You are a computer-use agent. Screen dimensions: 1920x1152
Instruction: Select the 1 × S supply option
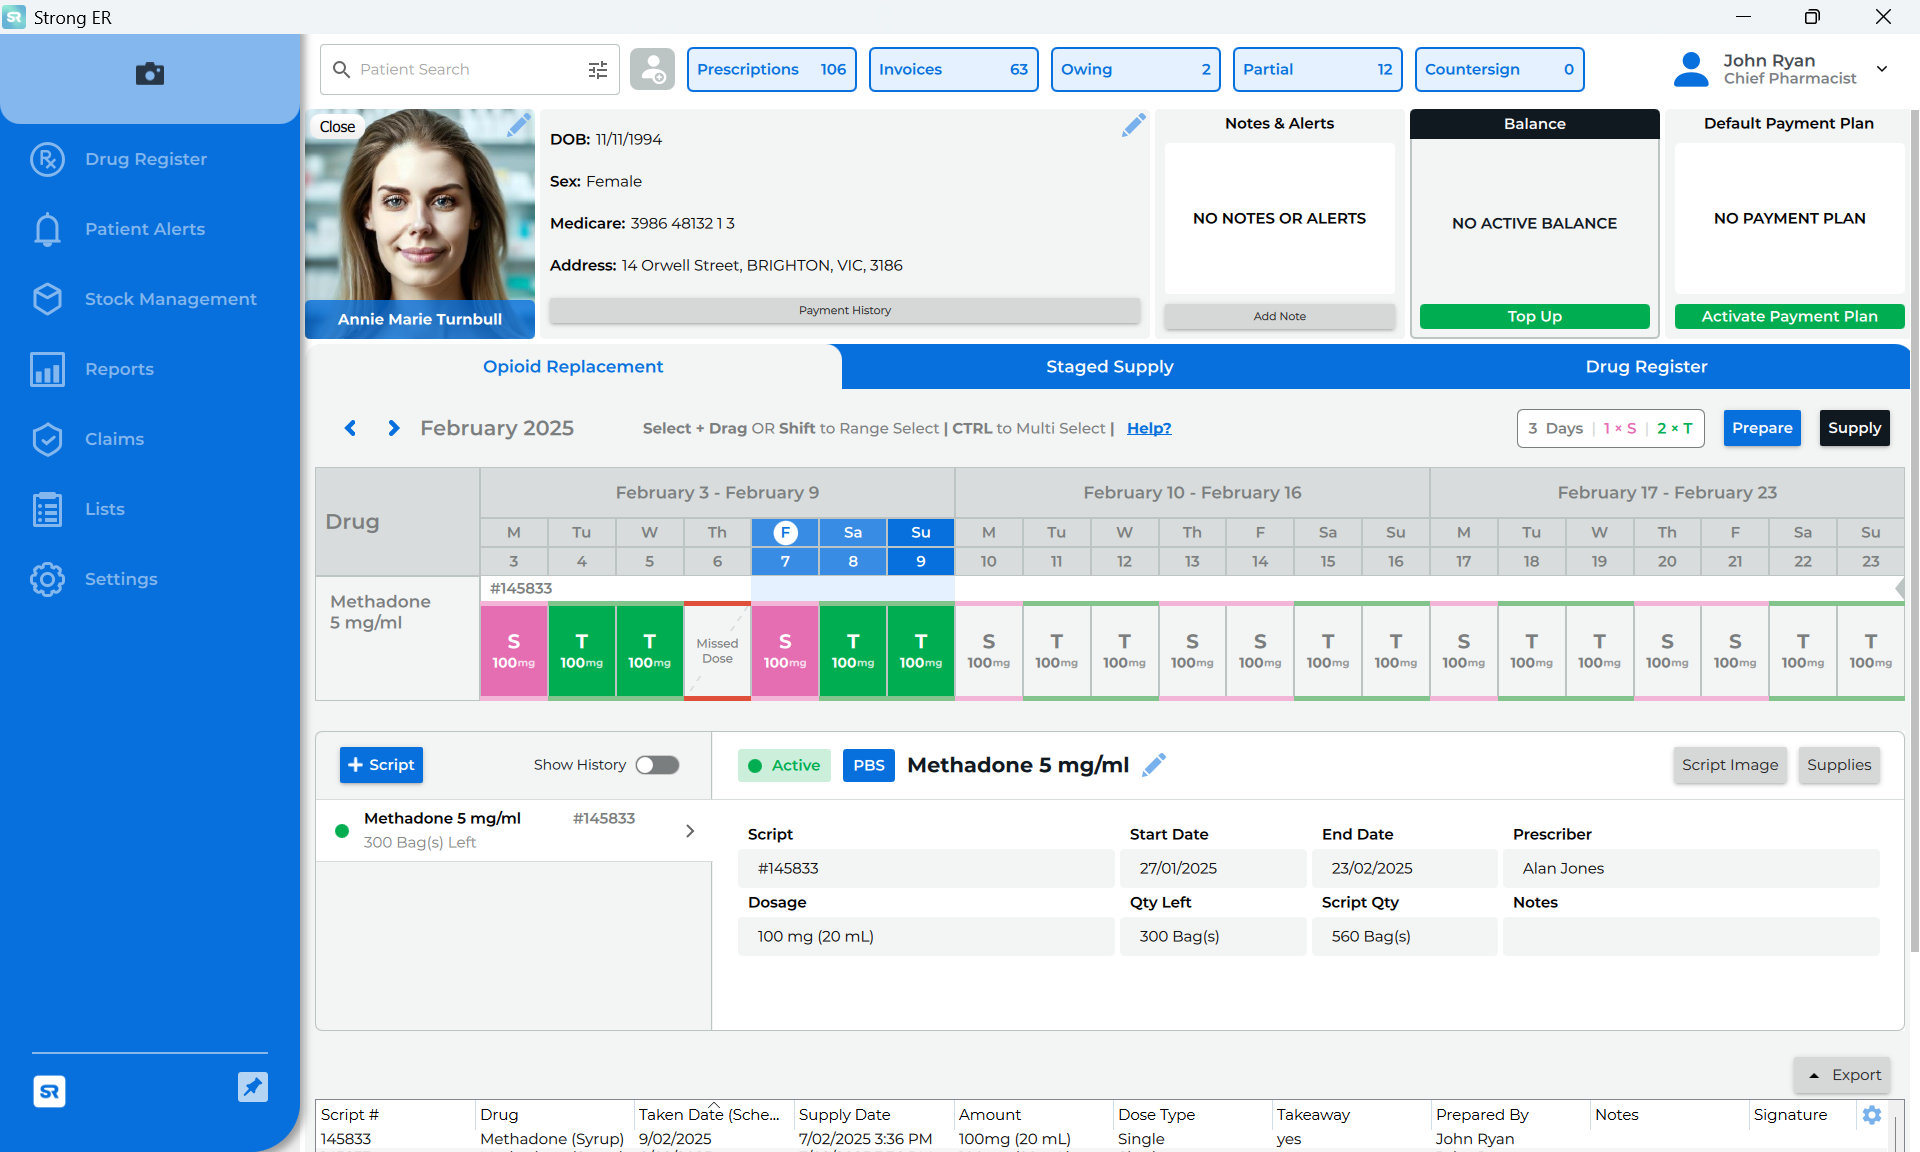pyautogui.click(x=1620, y=428)
